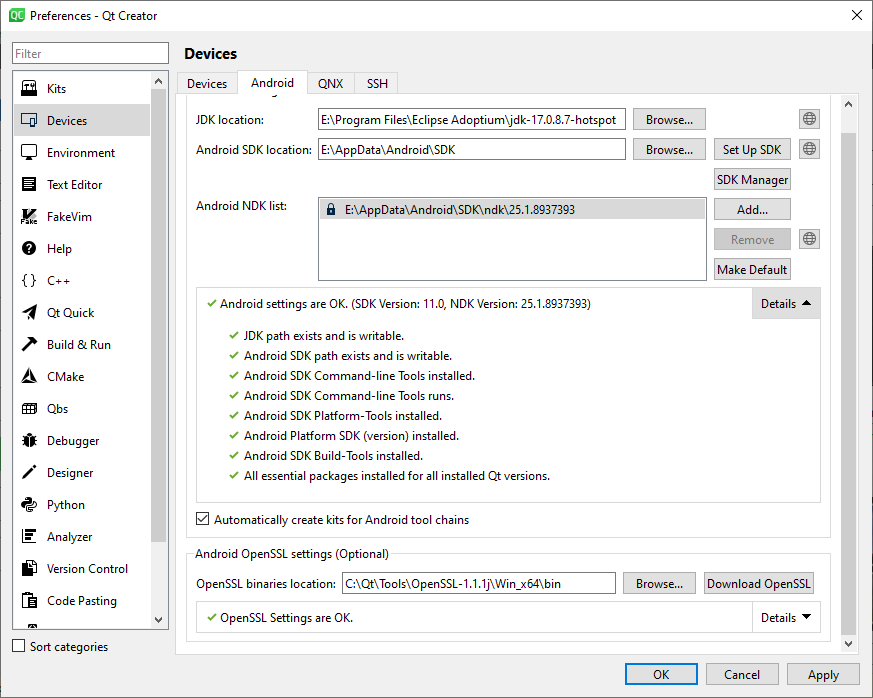873x698 pixels.
Task: Switch to the SSH tab
Action: point(377,84)
